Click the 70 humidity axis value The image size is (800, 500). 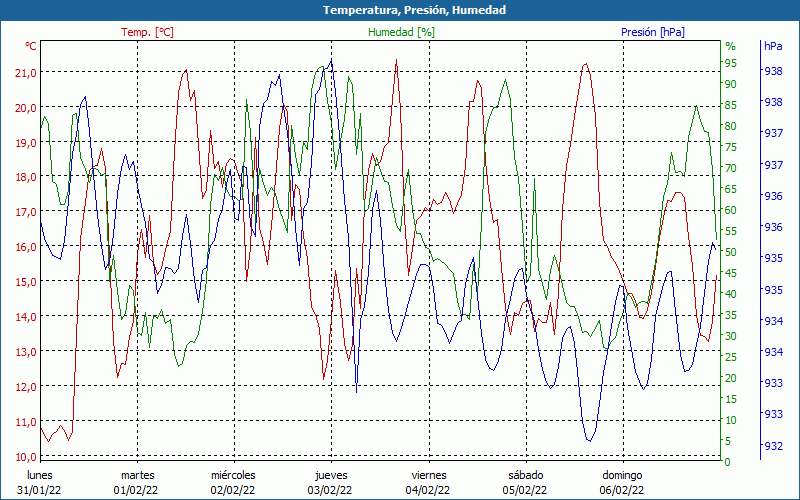coord(731,168)
